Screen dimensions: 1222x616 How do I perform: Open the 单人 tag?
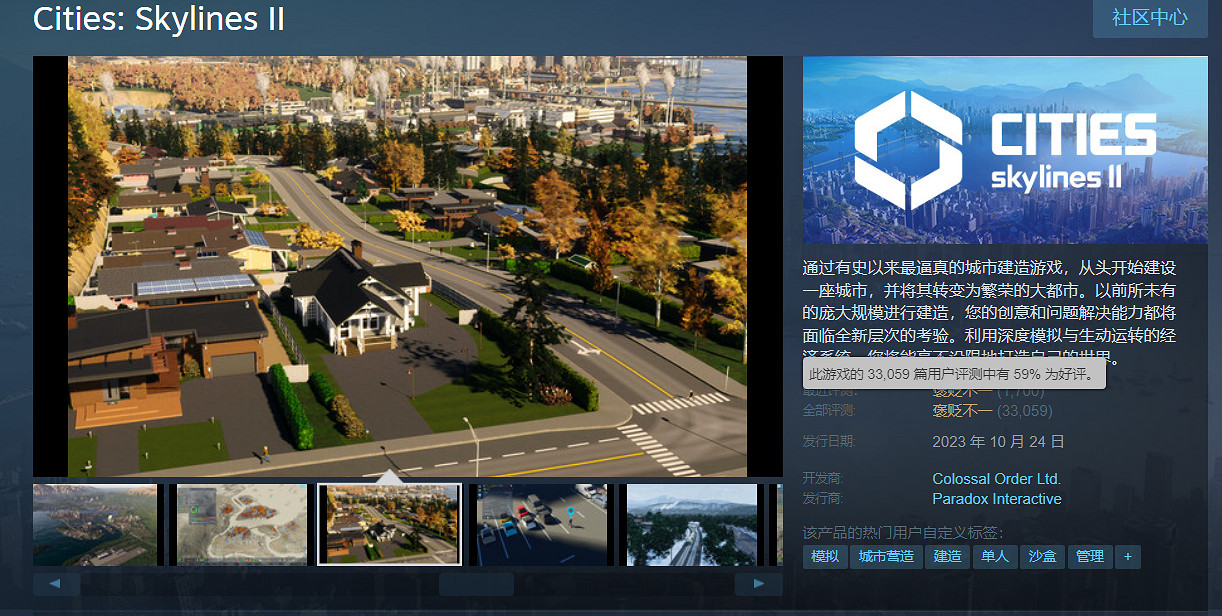point(995,557)
